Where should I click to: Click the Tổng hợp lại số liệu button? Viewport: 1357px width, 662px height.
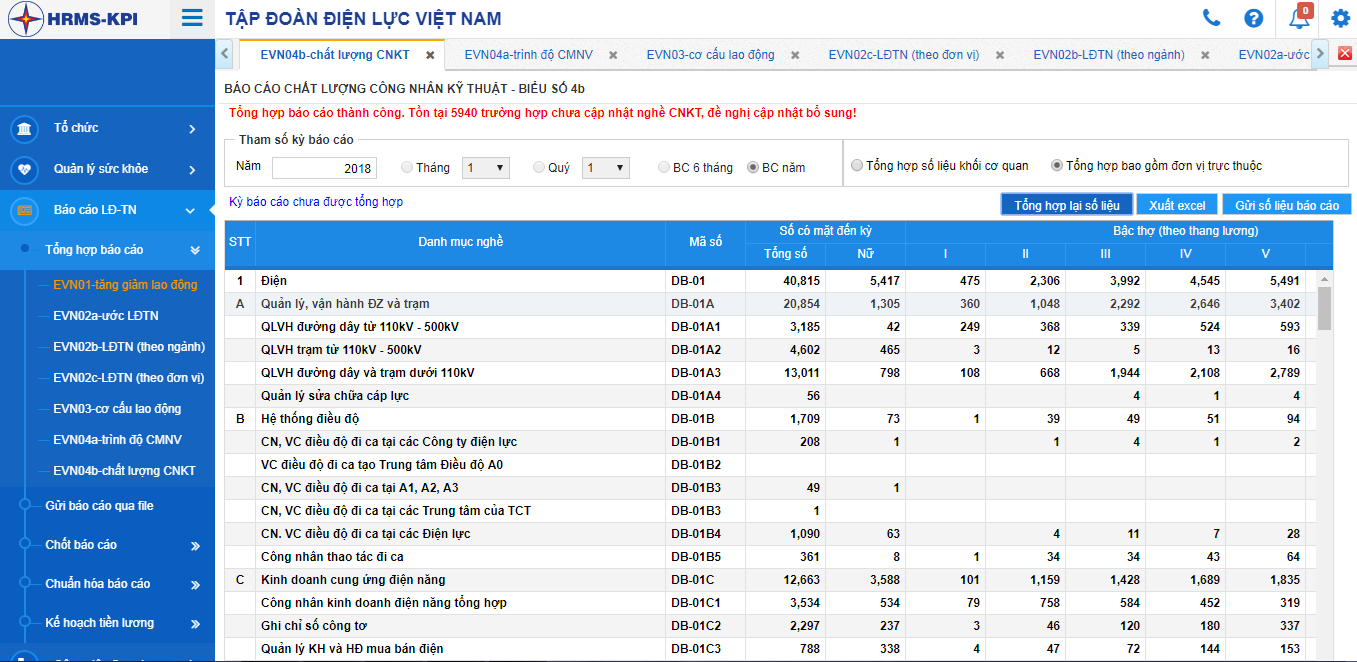1066,205
